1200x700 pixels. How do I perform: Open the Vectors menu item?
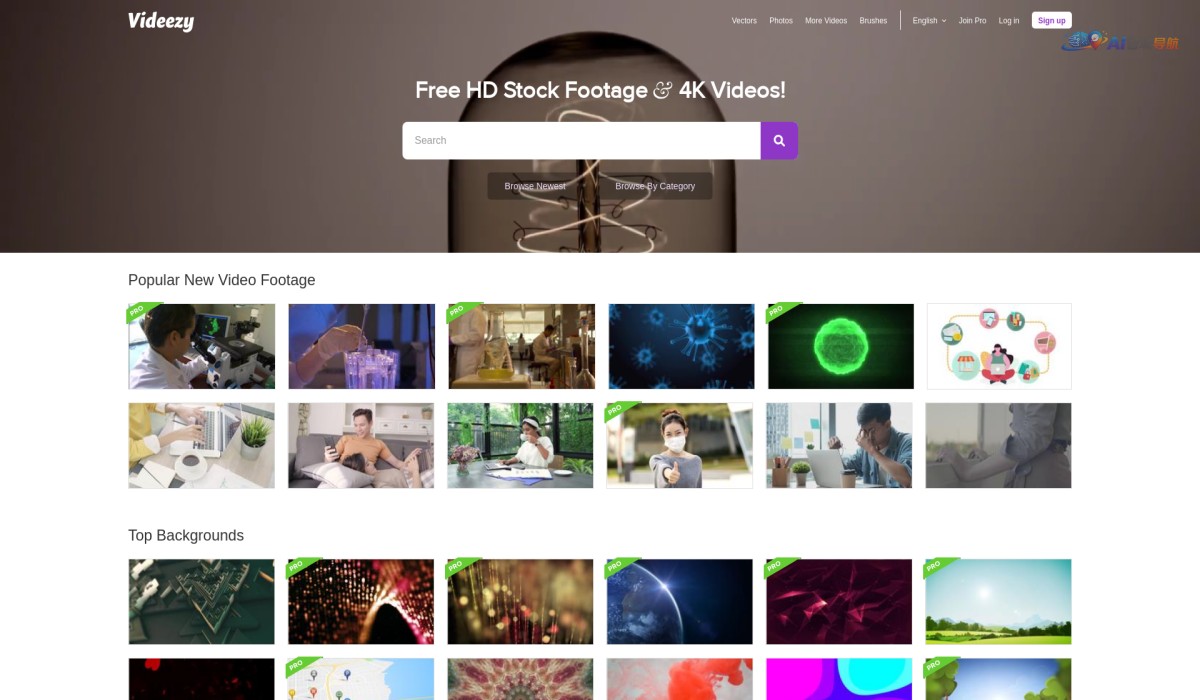tap(744, 21)
